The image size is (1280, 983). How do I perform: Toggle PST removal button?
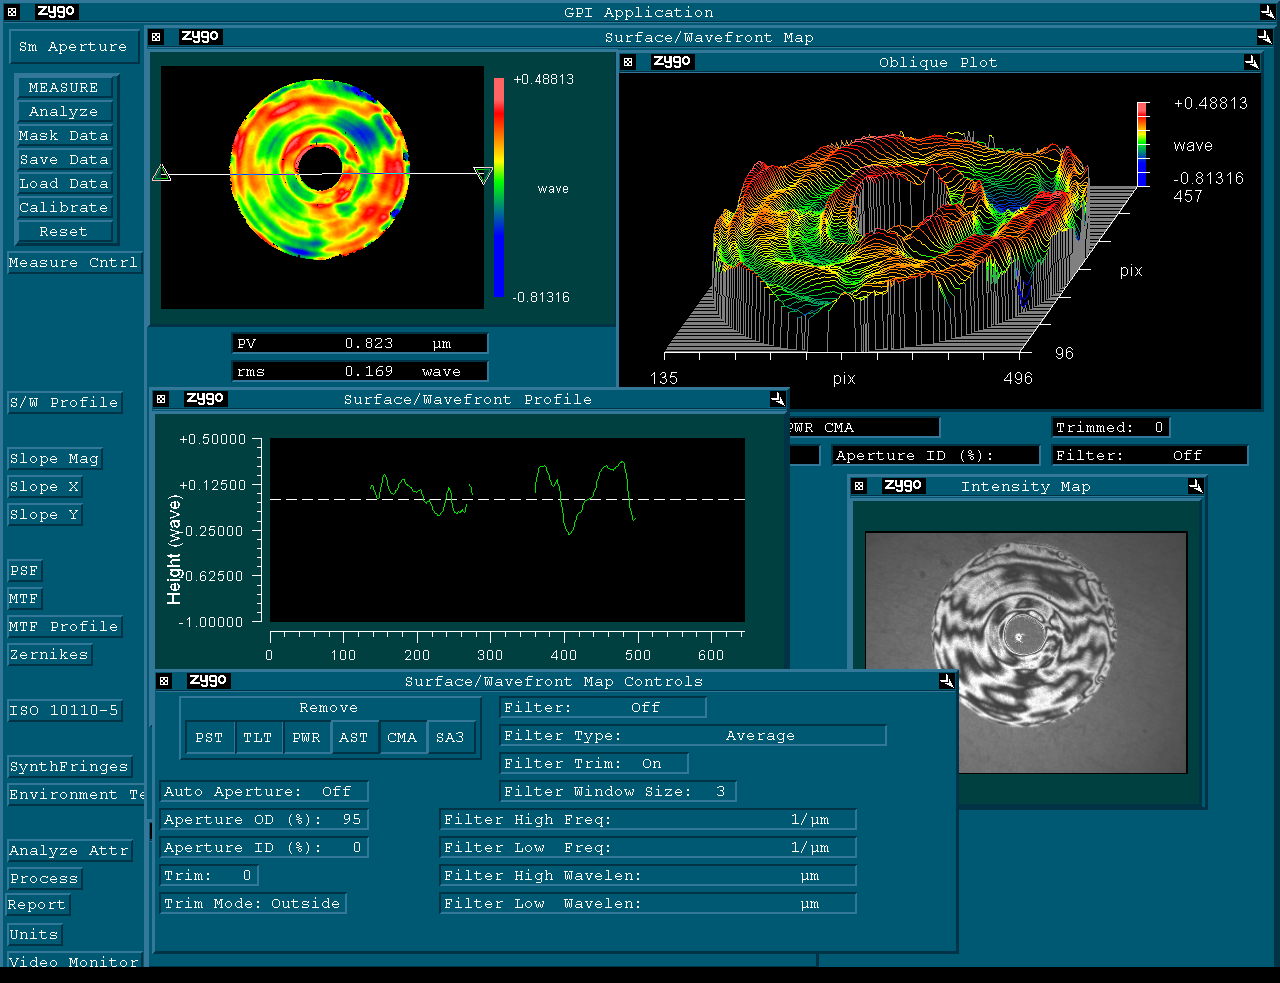(209, 738)
